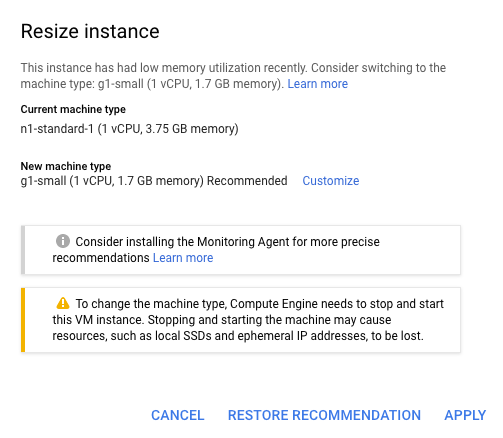Click the yellow warning triangle icon
The height and width of the screenshot is (438, 503).
(63, 303)
